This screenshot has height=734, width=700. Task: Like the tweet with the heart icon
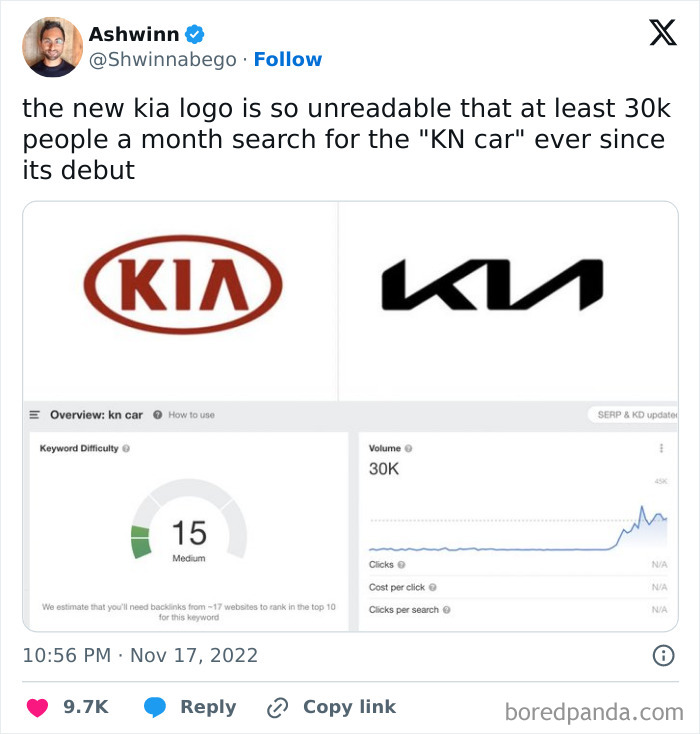click(x=37, y=707)
